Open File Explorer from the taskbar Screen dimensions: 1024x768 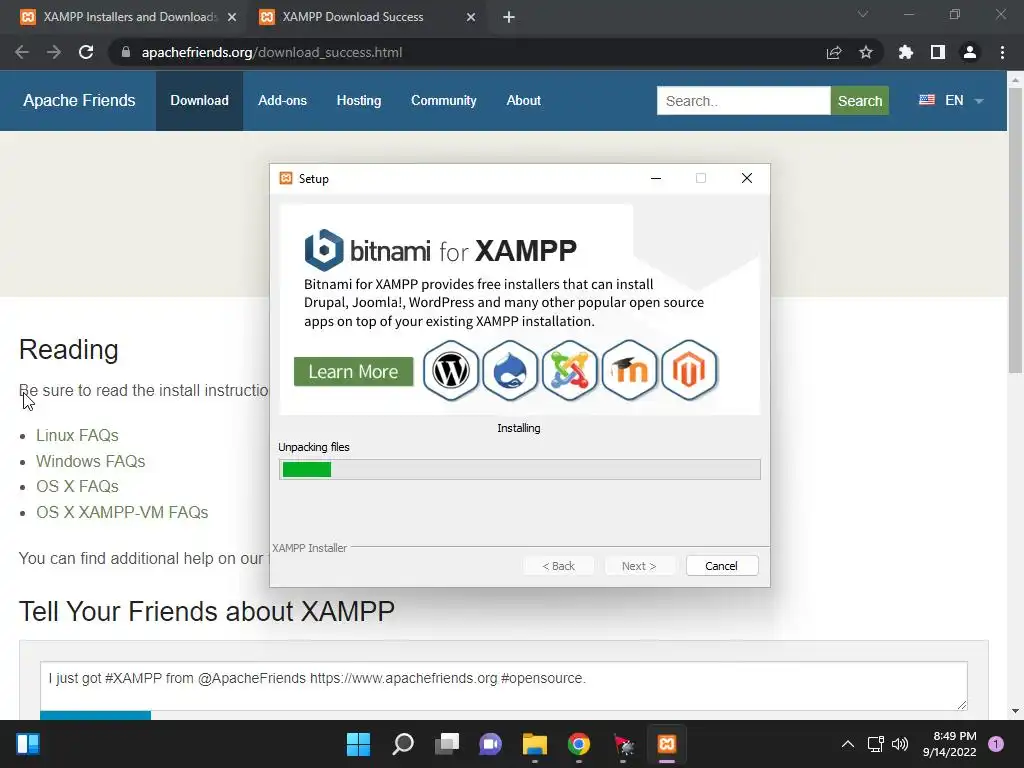click(x=534, y=744)
